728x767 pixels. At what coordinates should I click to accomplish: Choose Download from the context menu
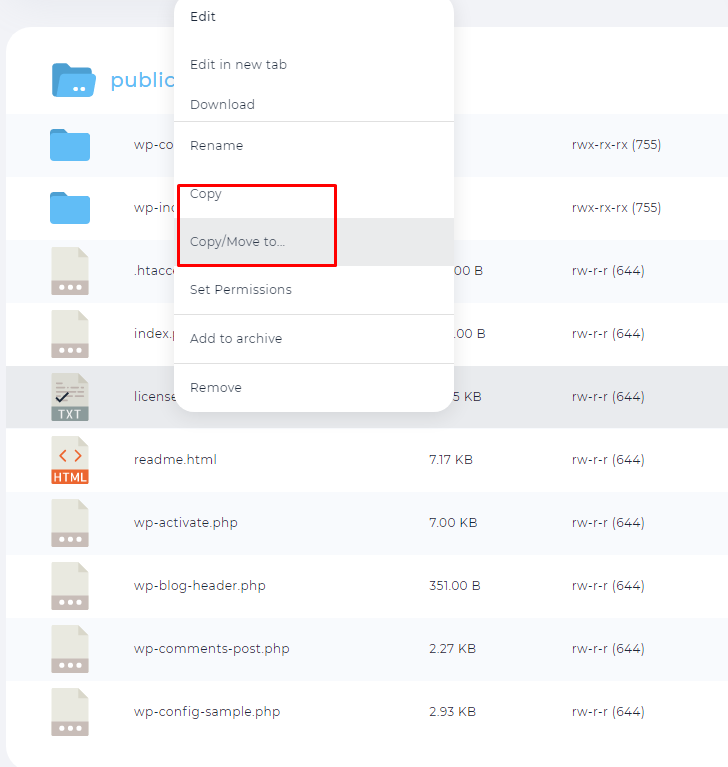pos(222,105)
